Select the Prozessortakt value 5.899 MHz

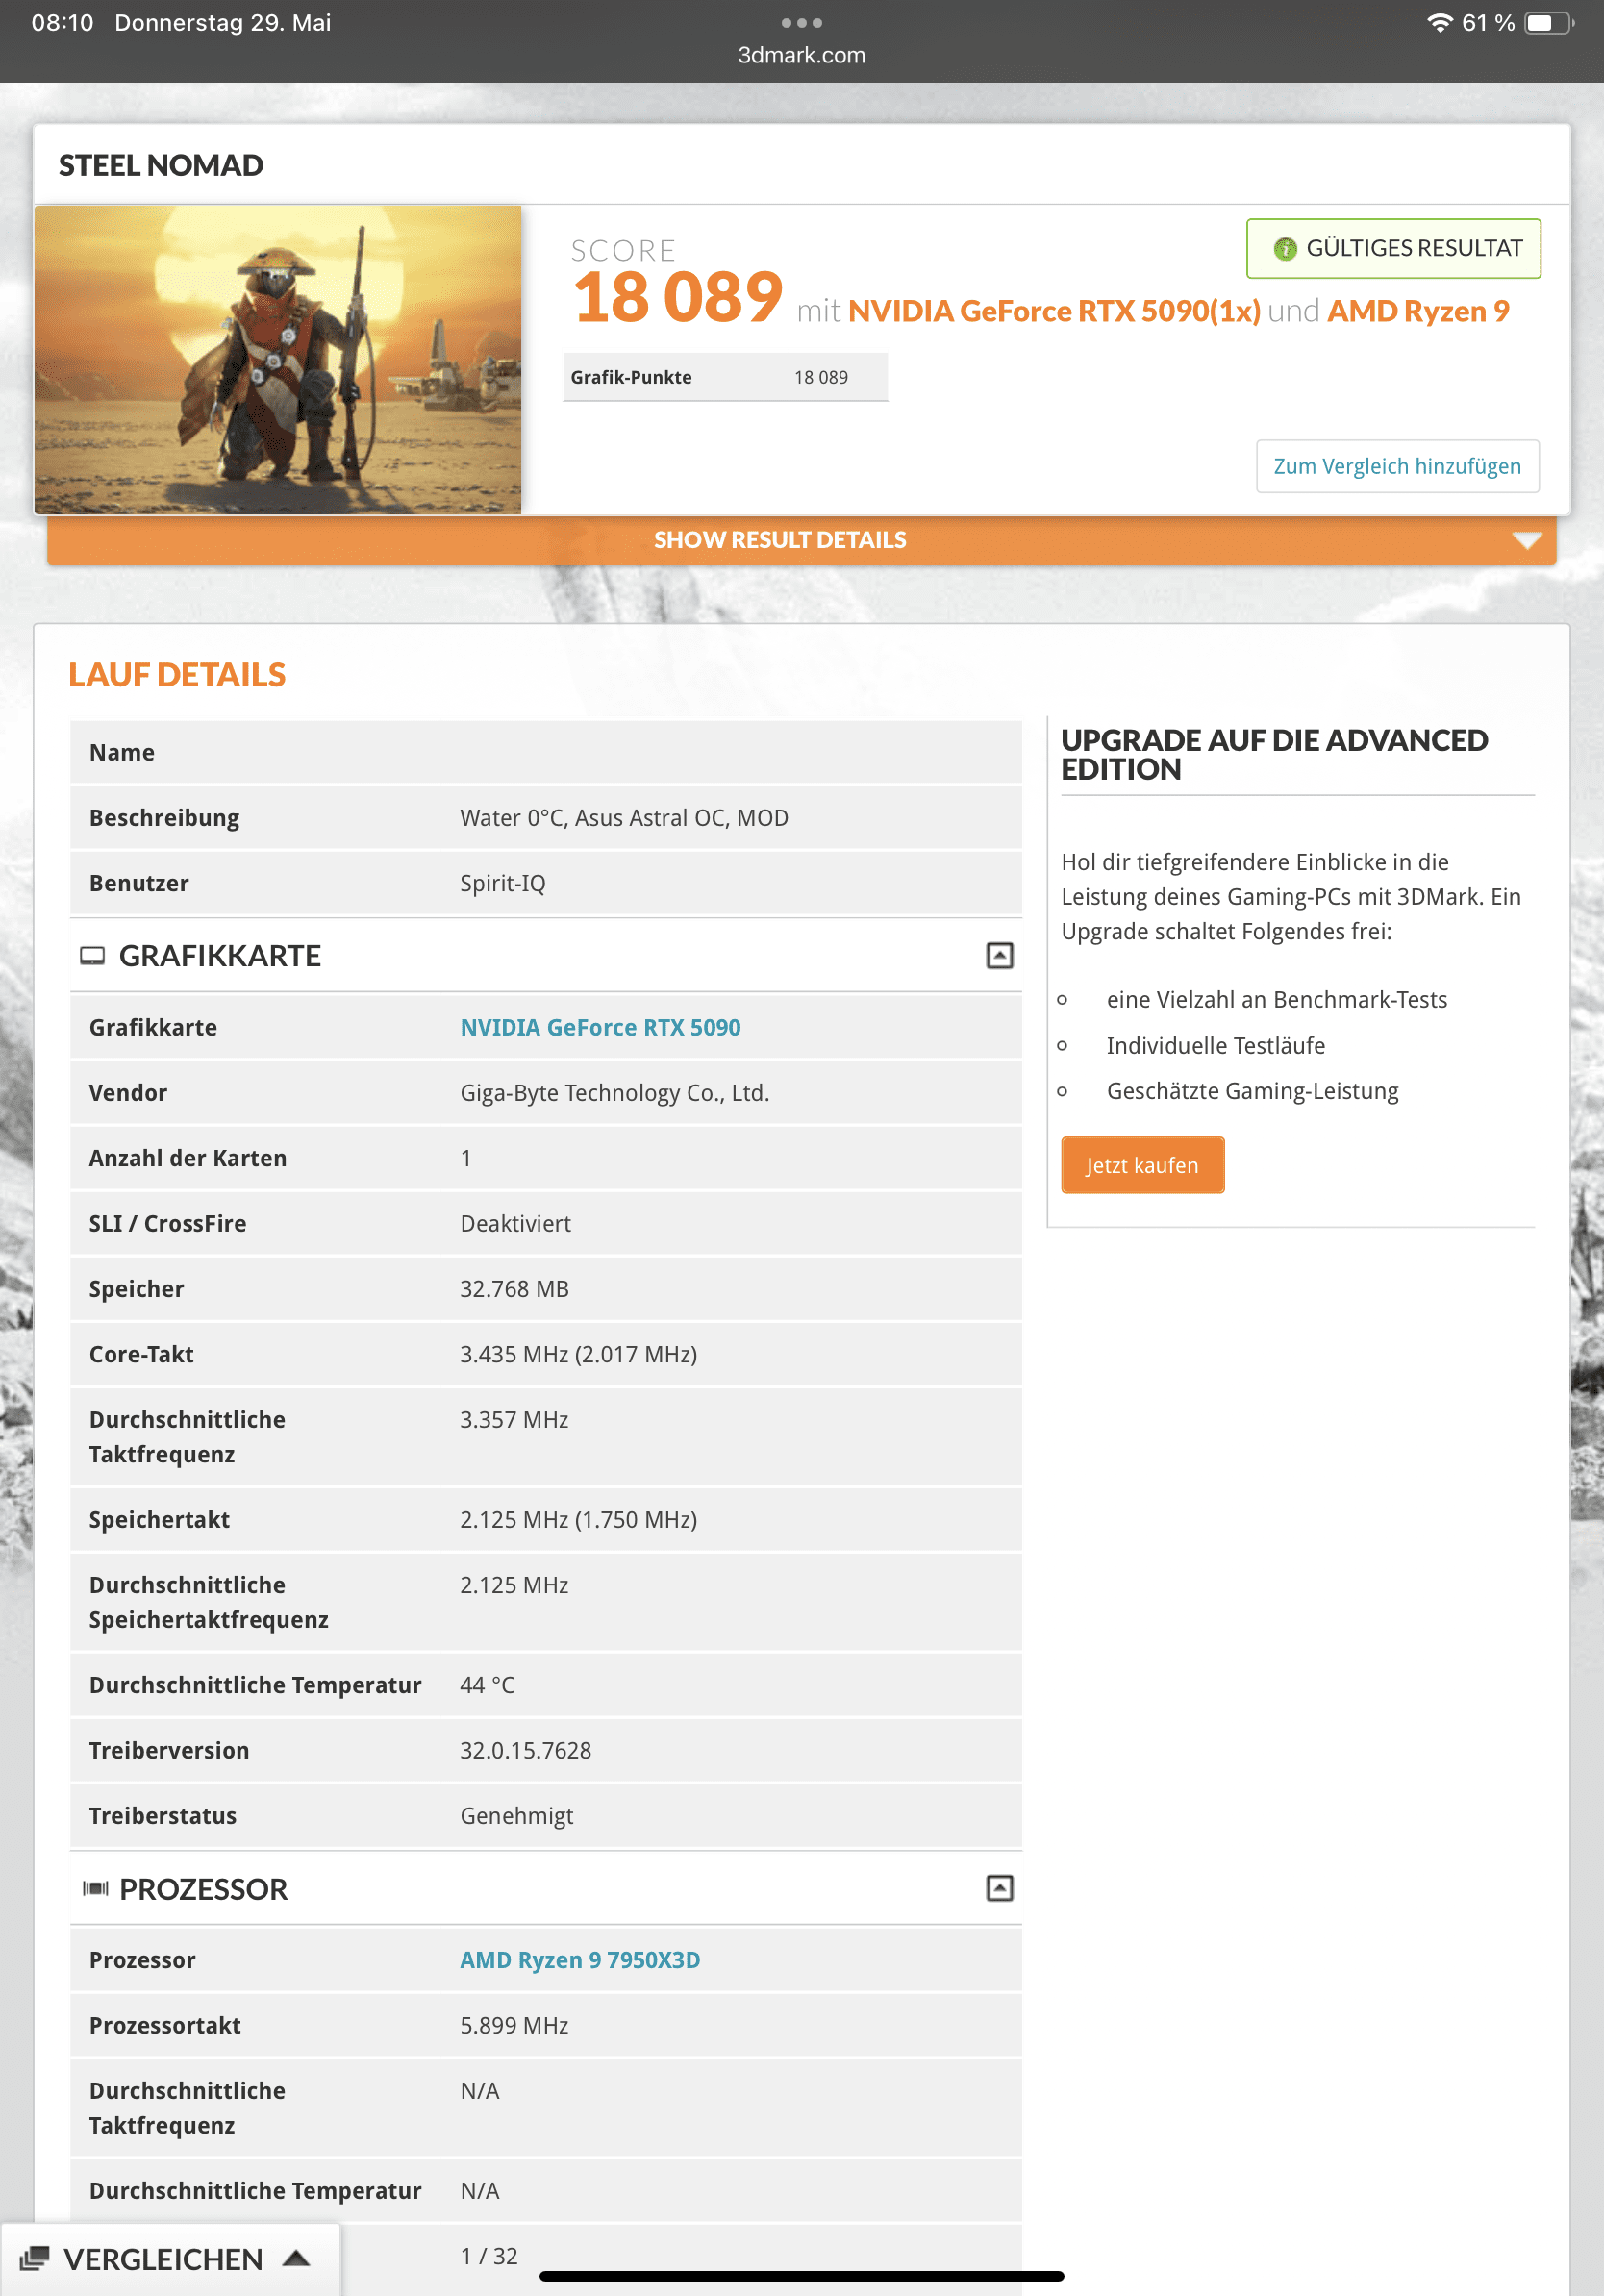pyautogui.click(x=514, y=2025)
